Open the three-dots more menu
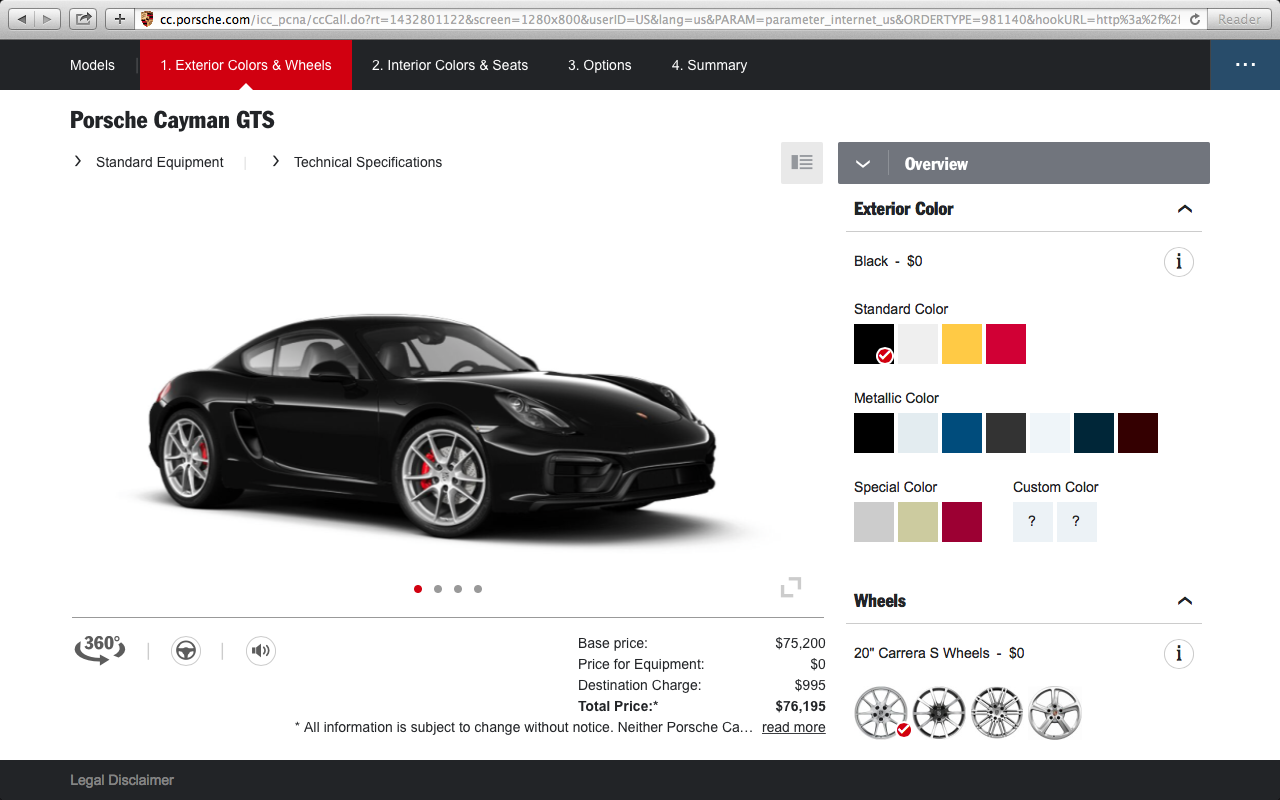The height and width of the screenshot is (800, 1280). (x=1245, y=65)
